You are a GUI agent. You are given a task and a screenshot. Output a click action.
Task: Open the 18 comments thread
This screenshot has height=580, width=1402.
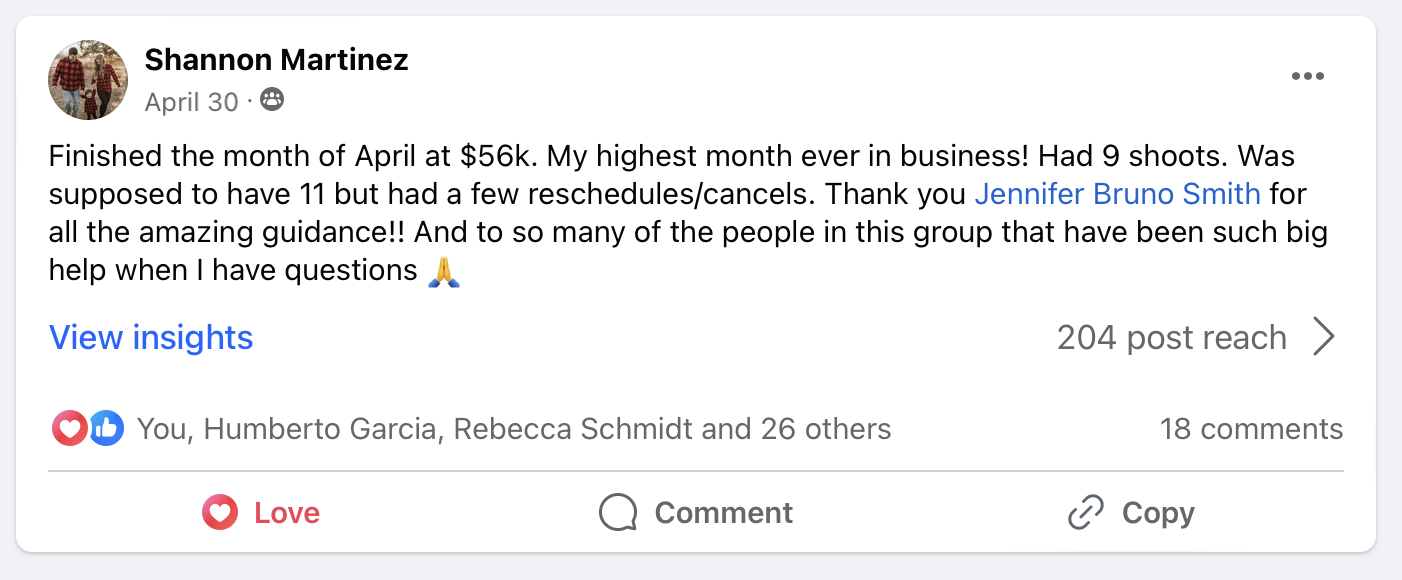coord(1251,430)
